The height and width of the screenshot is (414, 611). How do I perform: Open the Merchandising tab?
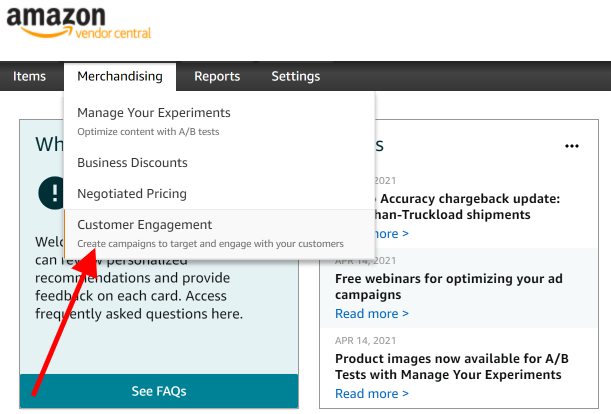(x=120, y=76)
